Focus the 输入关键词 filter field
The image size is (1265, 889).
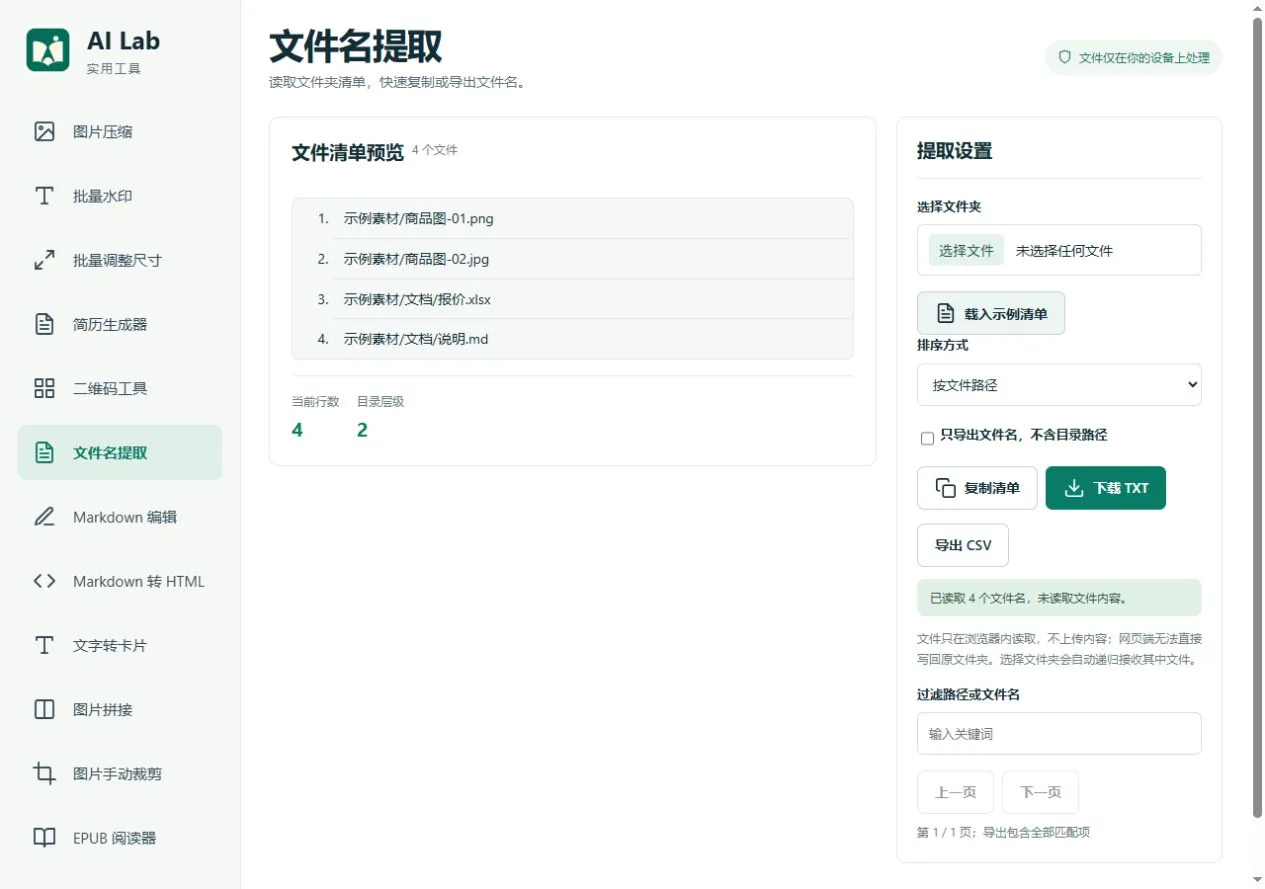click(x=1059, y=733)
